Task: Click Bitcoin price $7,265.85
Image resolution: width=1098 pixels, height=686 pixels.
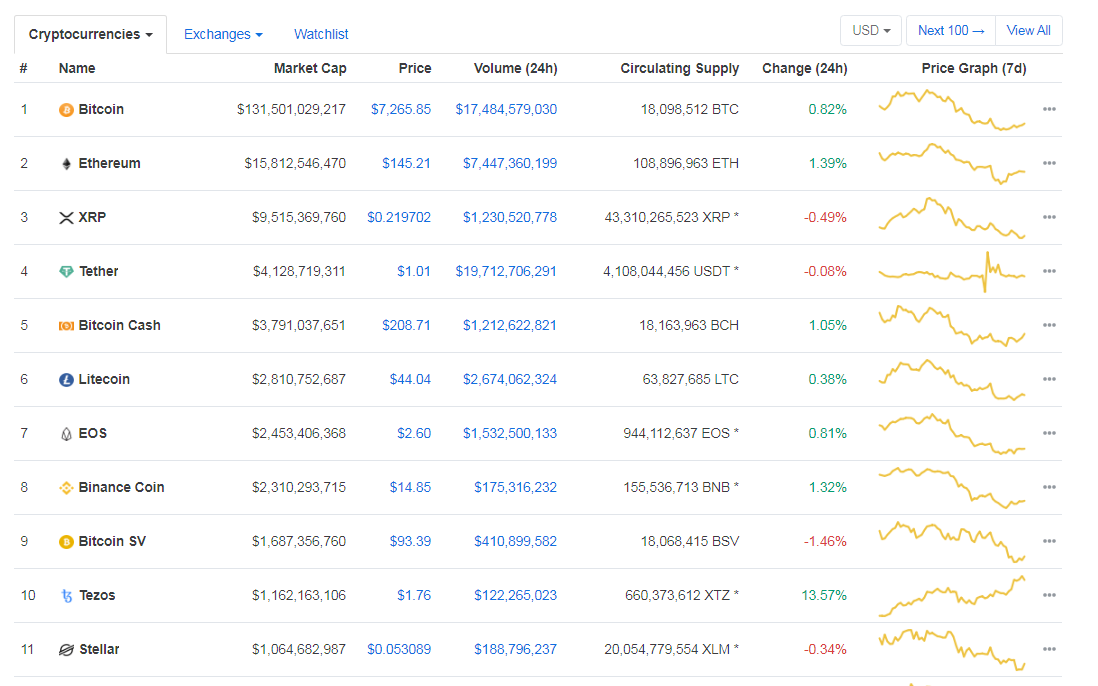Action: point(401,109)
